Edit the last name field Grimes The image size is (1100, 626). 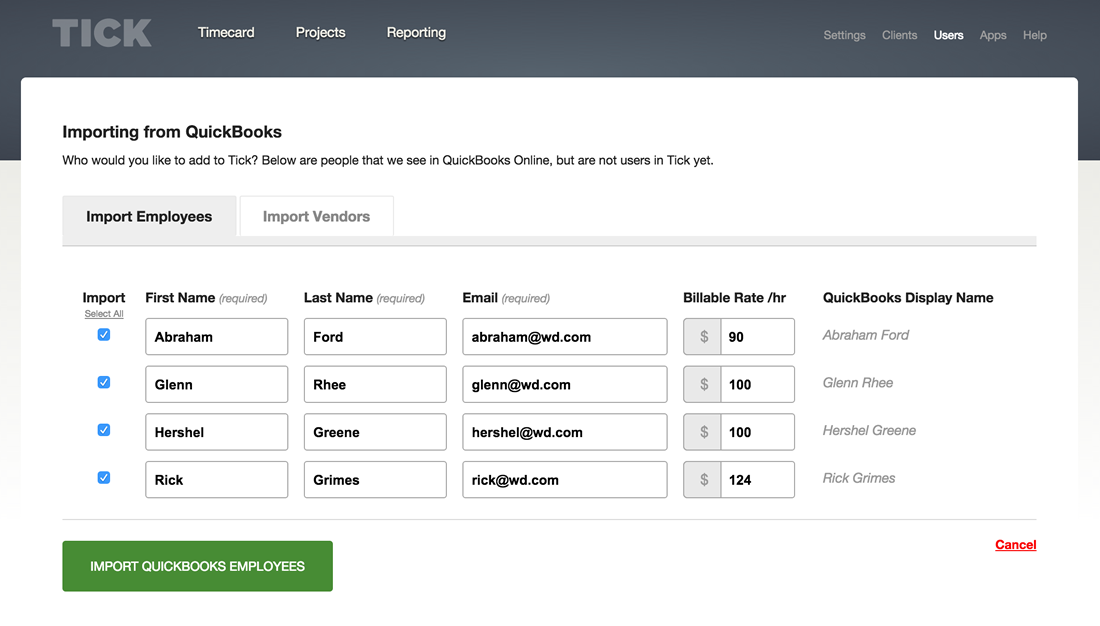pos(375,480)
